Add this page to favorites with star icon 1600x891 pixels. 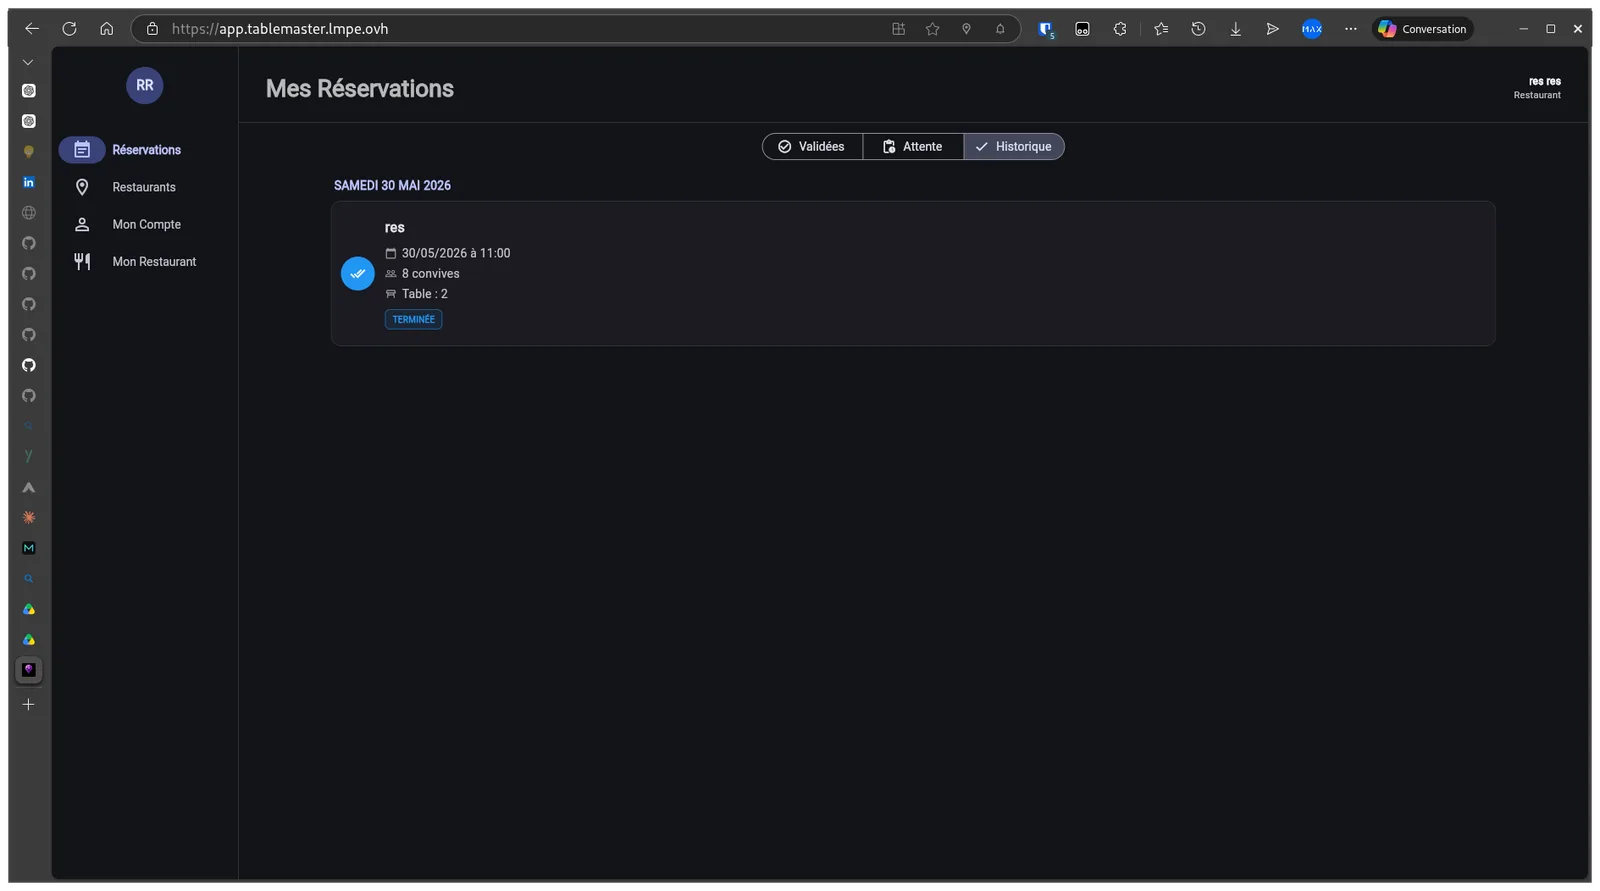click(932, 29)
